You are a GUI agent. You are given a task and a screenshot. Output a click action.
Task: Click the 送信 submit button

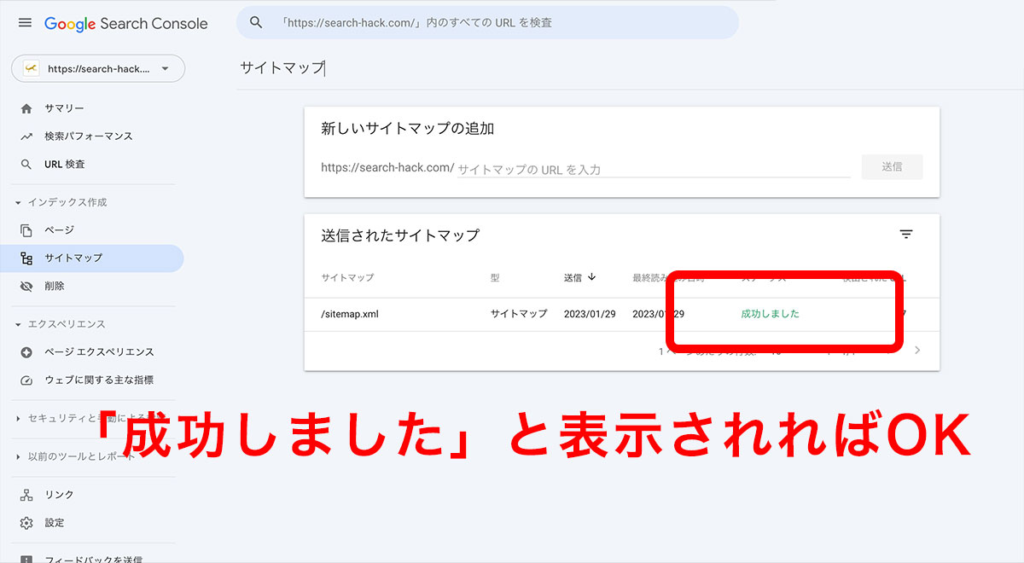[892, 167]
